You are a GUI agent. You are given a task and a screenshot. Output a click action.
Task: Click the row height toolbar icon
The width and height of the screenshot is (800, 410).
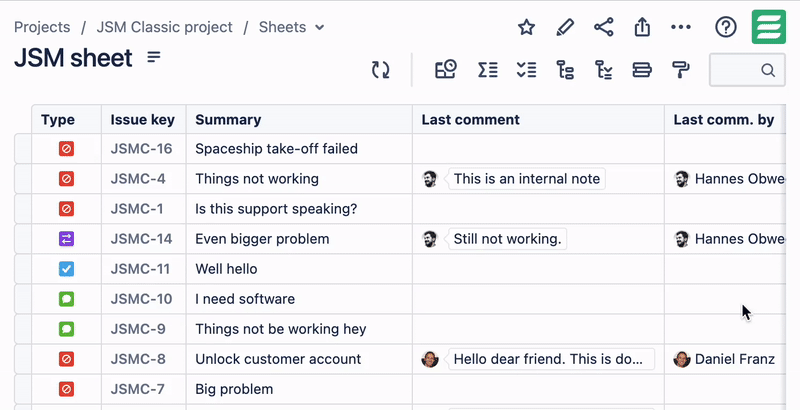coord(642,70)
